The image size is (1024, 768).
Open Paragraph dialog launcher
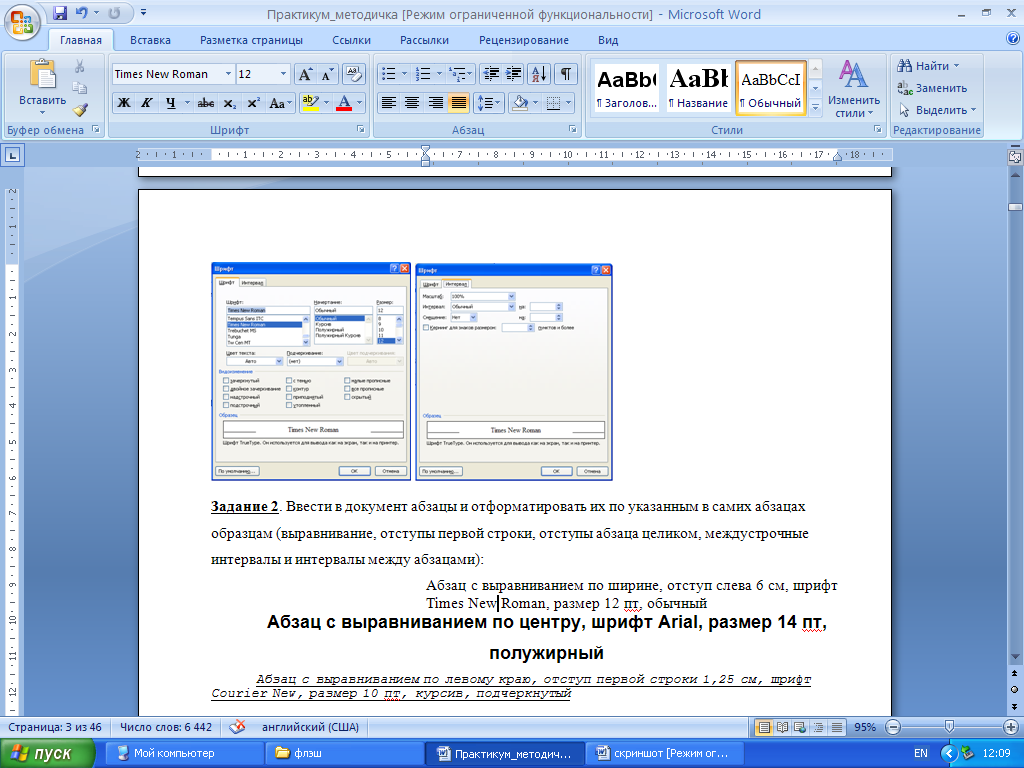click(x=573, y=130)
